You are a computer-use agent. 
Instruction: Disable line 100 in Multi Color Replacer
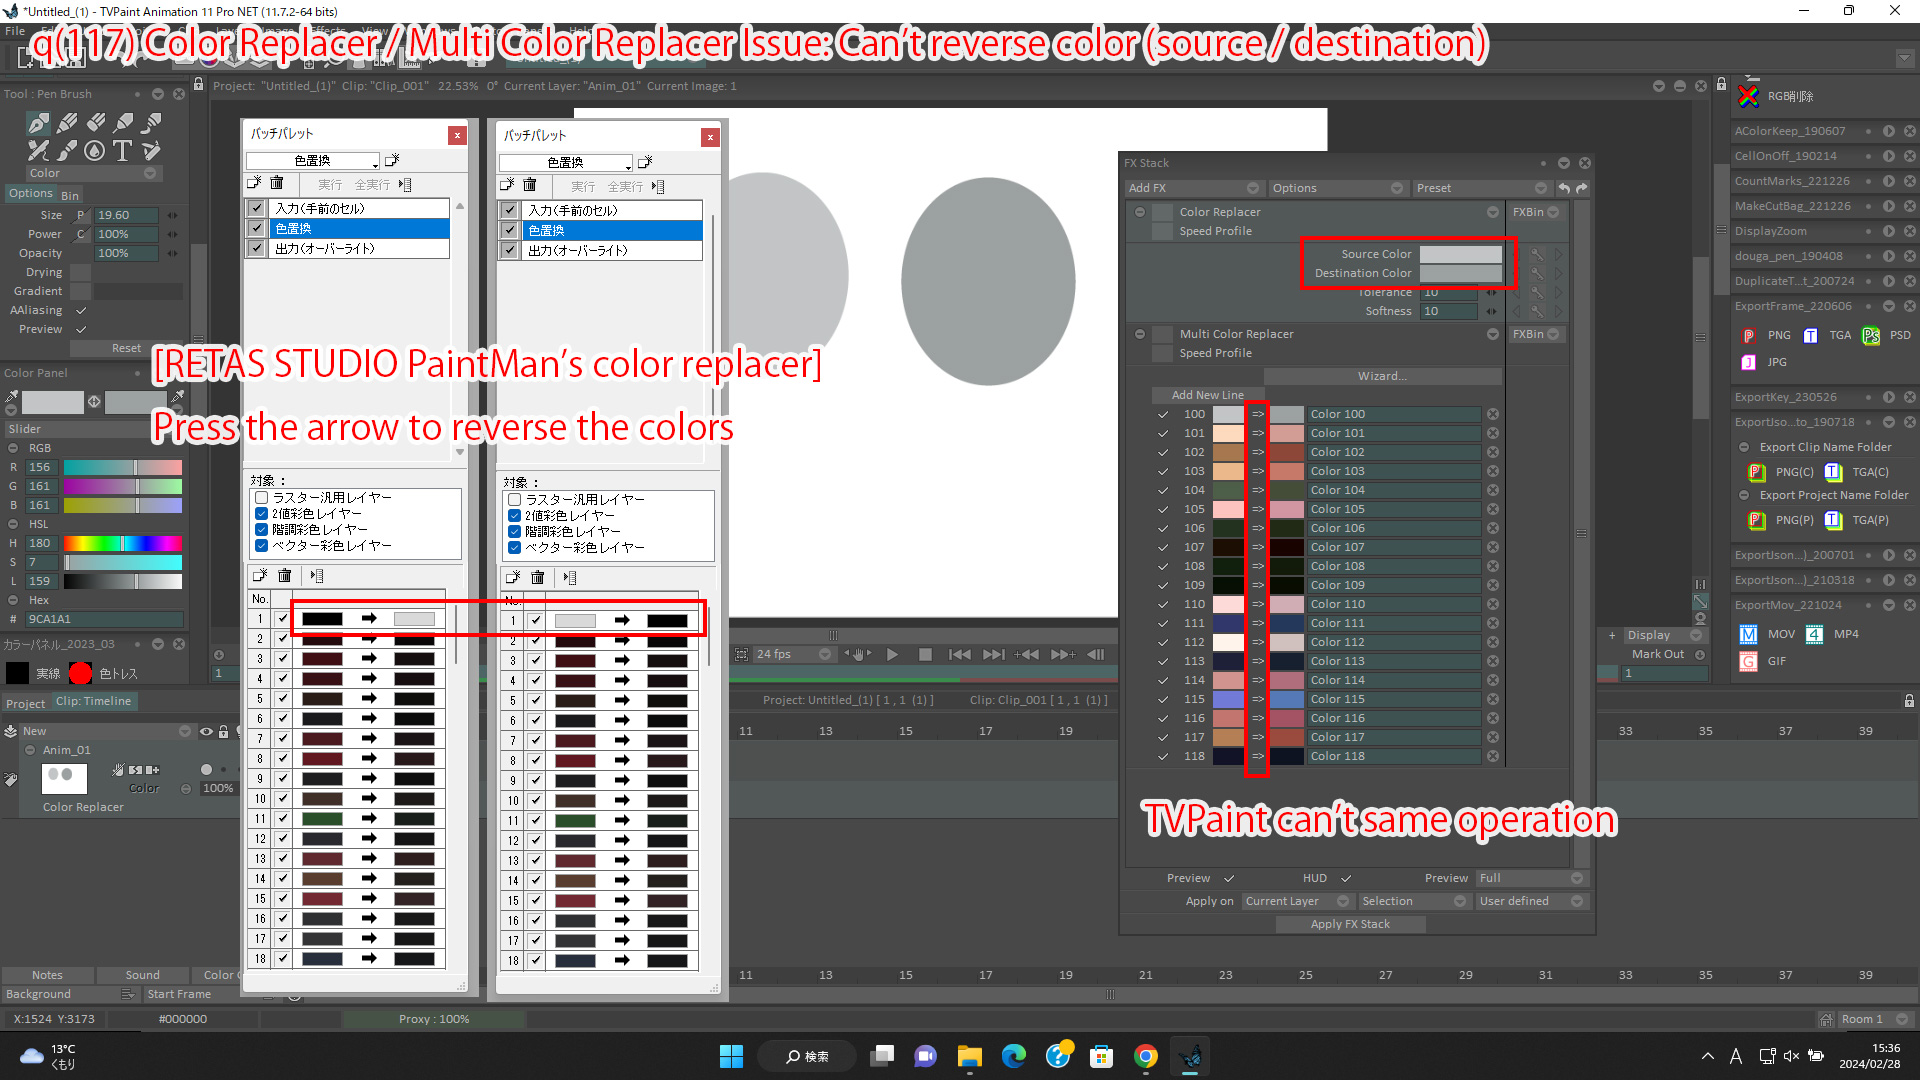coord(1163,414)
